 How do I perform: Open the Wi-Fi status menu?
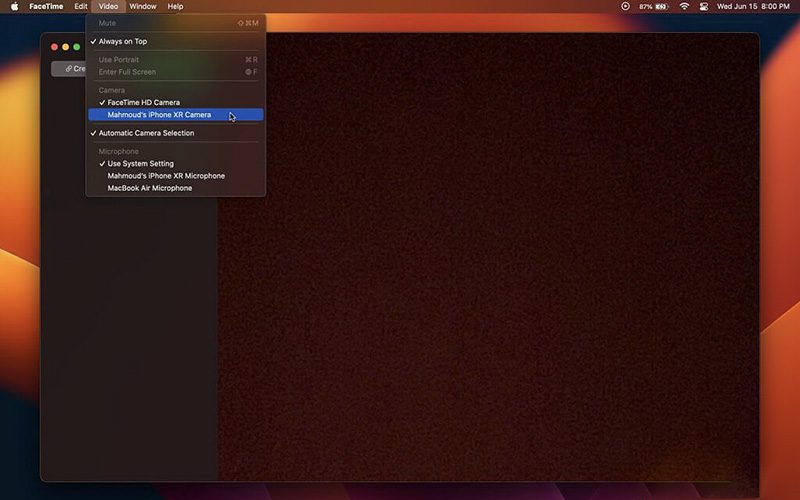684,7
